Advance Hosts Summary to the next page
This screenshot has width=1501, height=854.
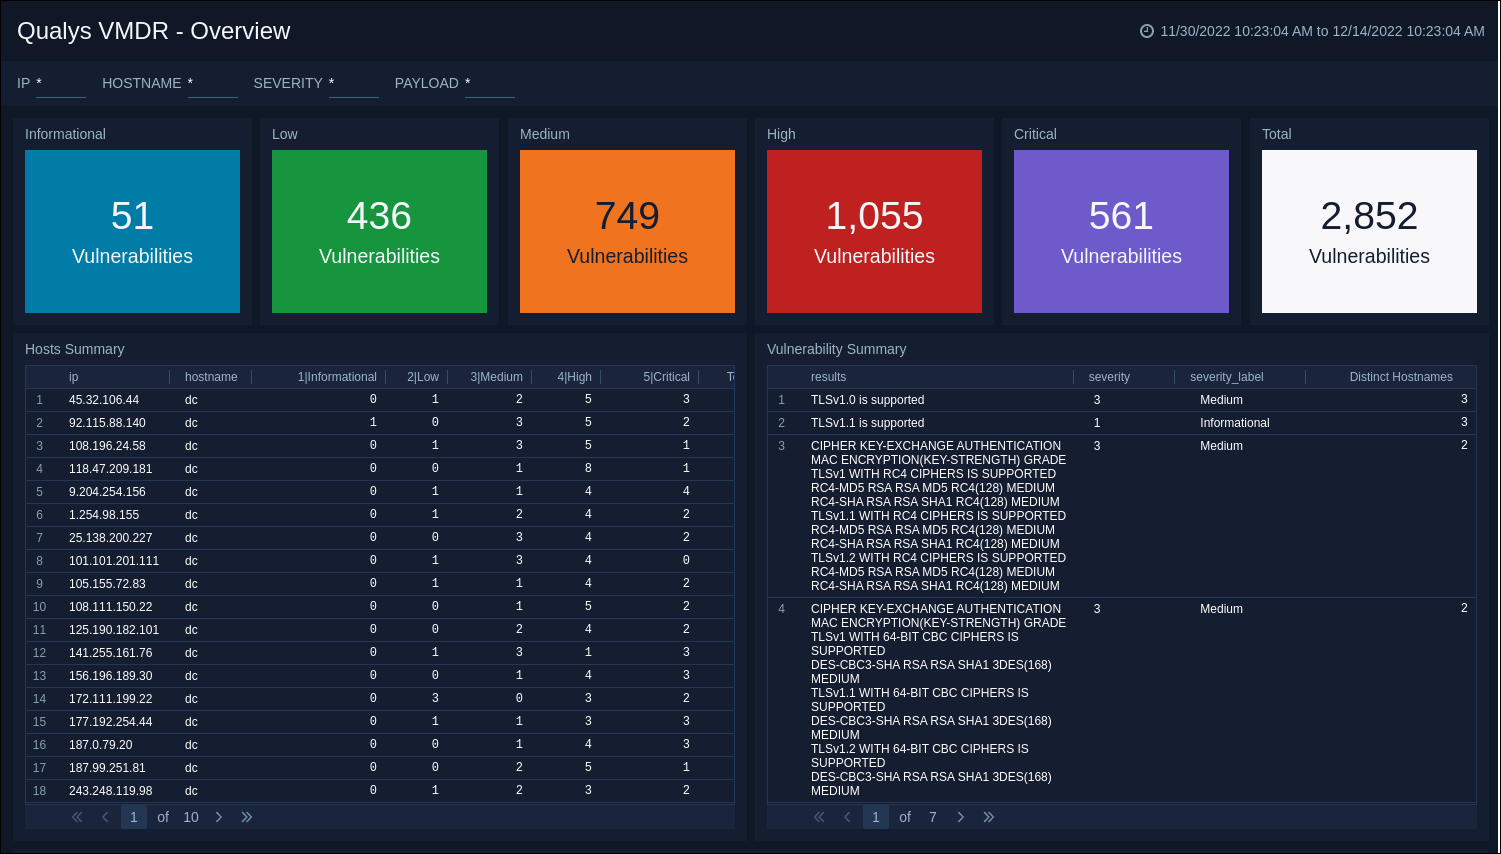point(219,817)
